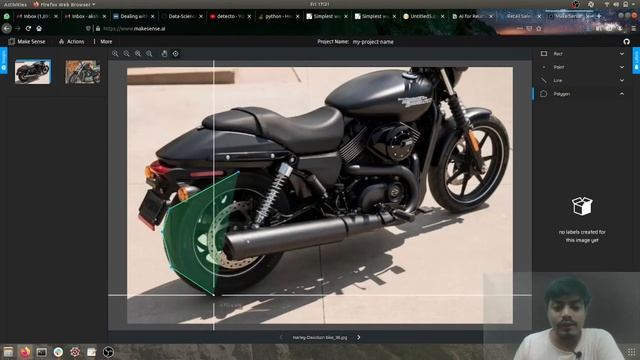Select the Polygon tool icon
The width and height of the screenshot is (640, 360).
544,94
